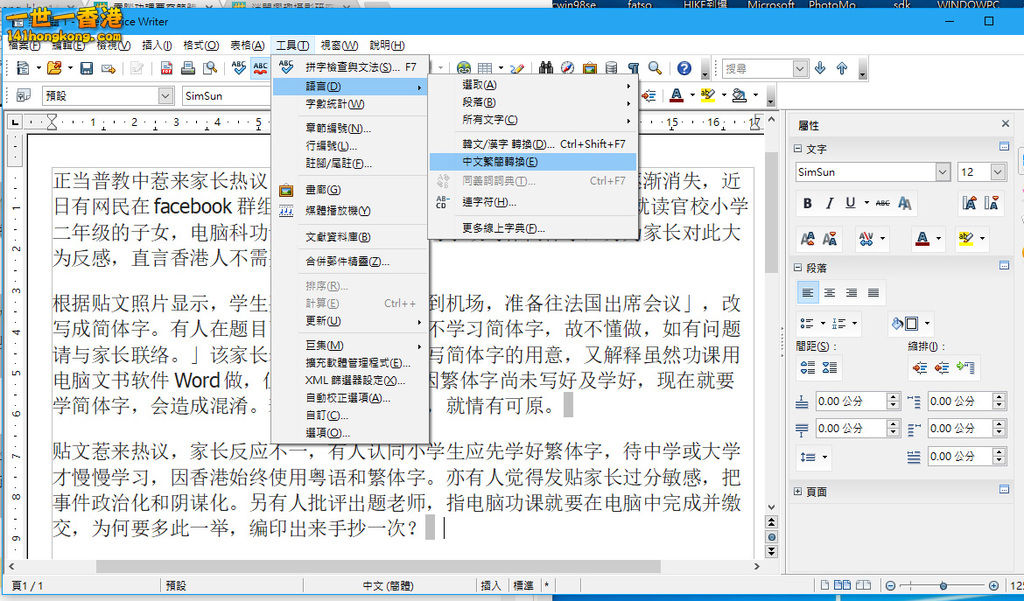Toggle formatting marks pilcrow icon
Image resolution: width=1024 pixels, height=601 pixels.
[633, 68]
